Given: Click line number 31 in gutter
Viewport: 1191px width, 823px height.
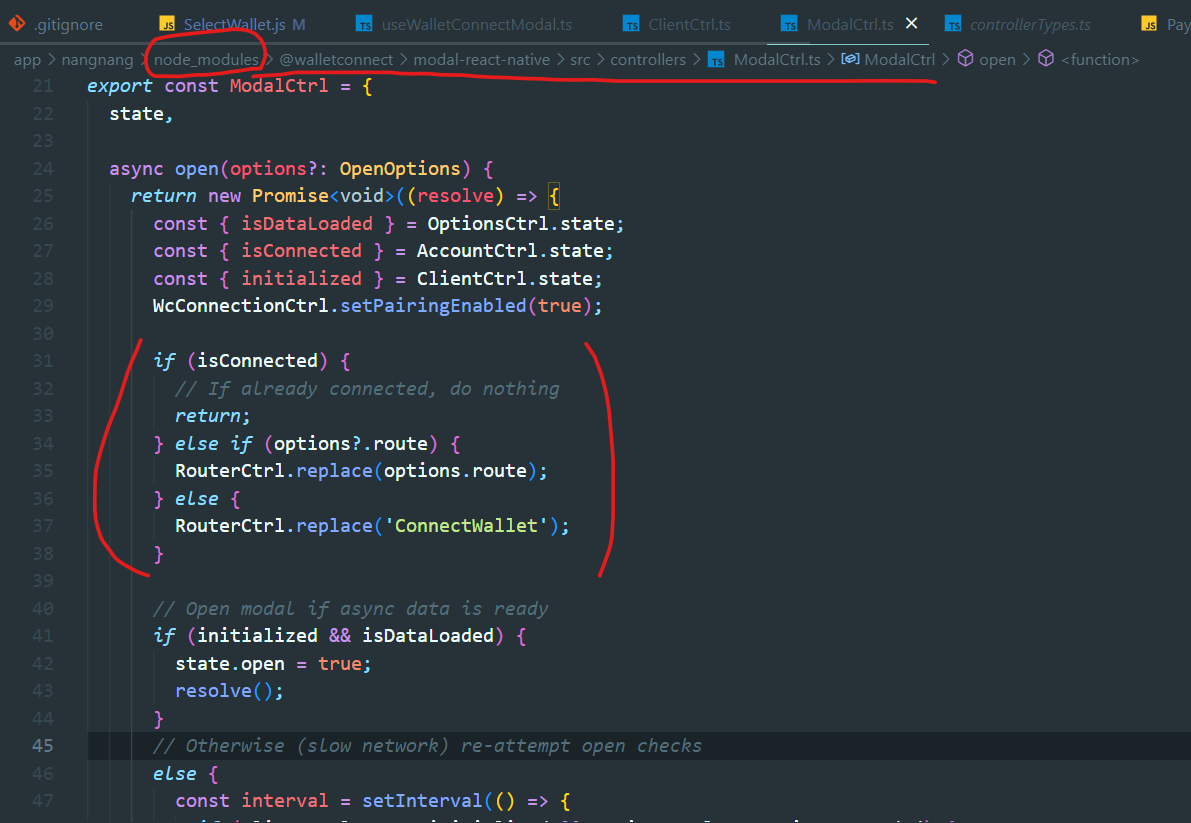Looking at the screenshot, I should click(43, 361).
